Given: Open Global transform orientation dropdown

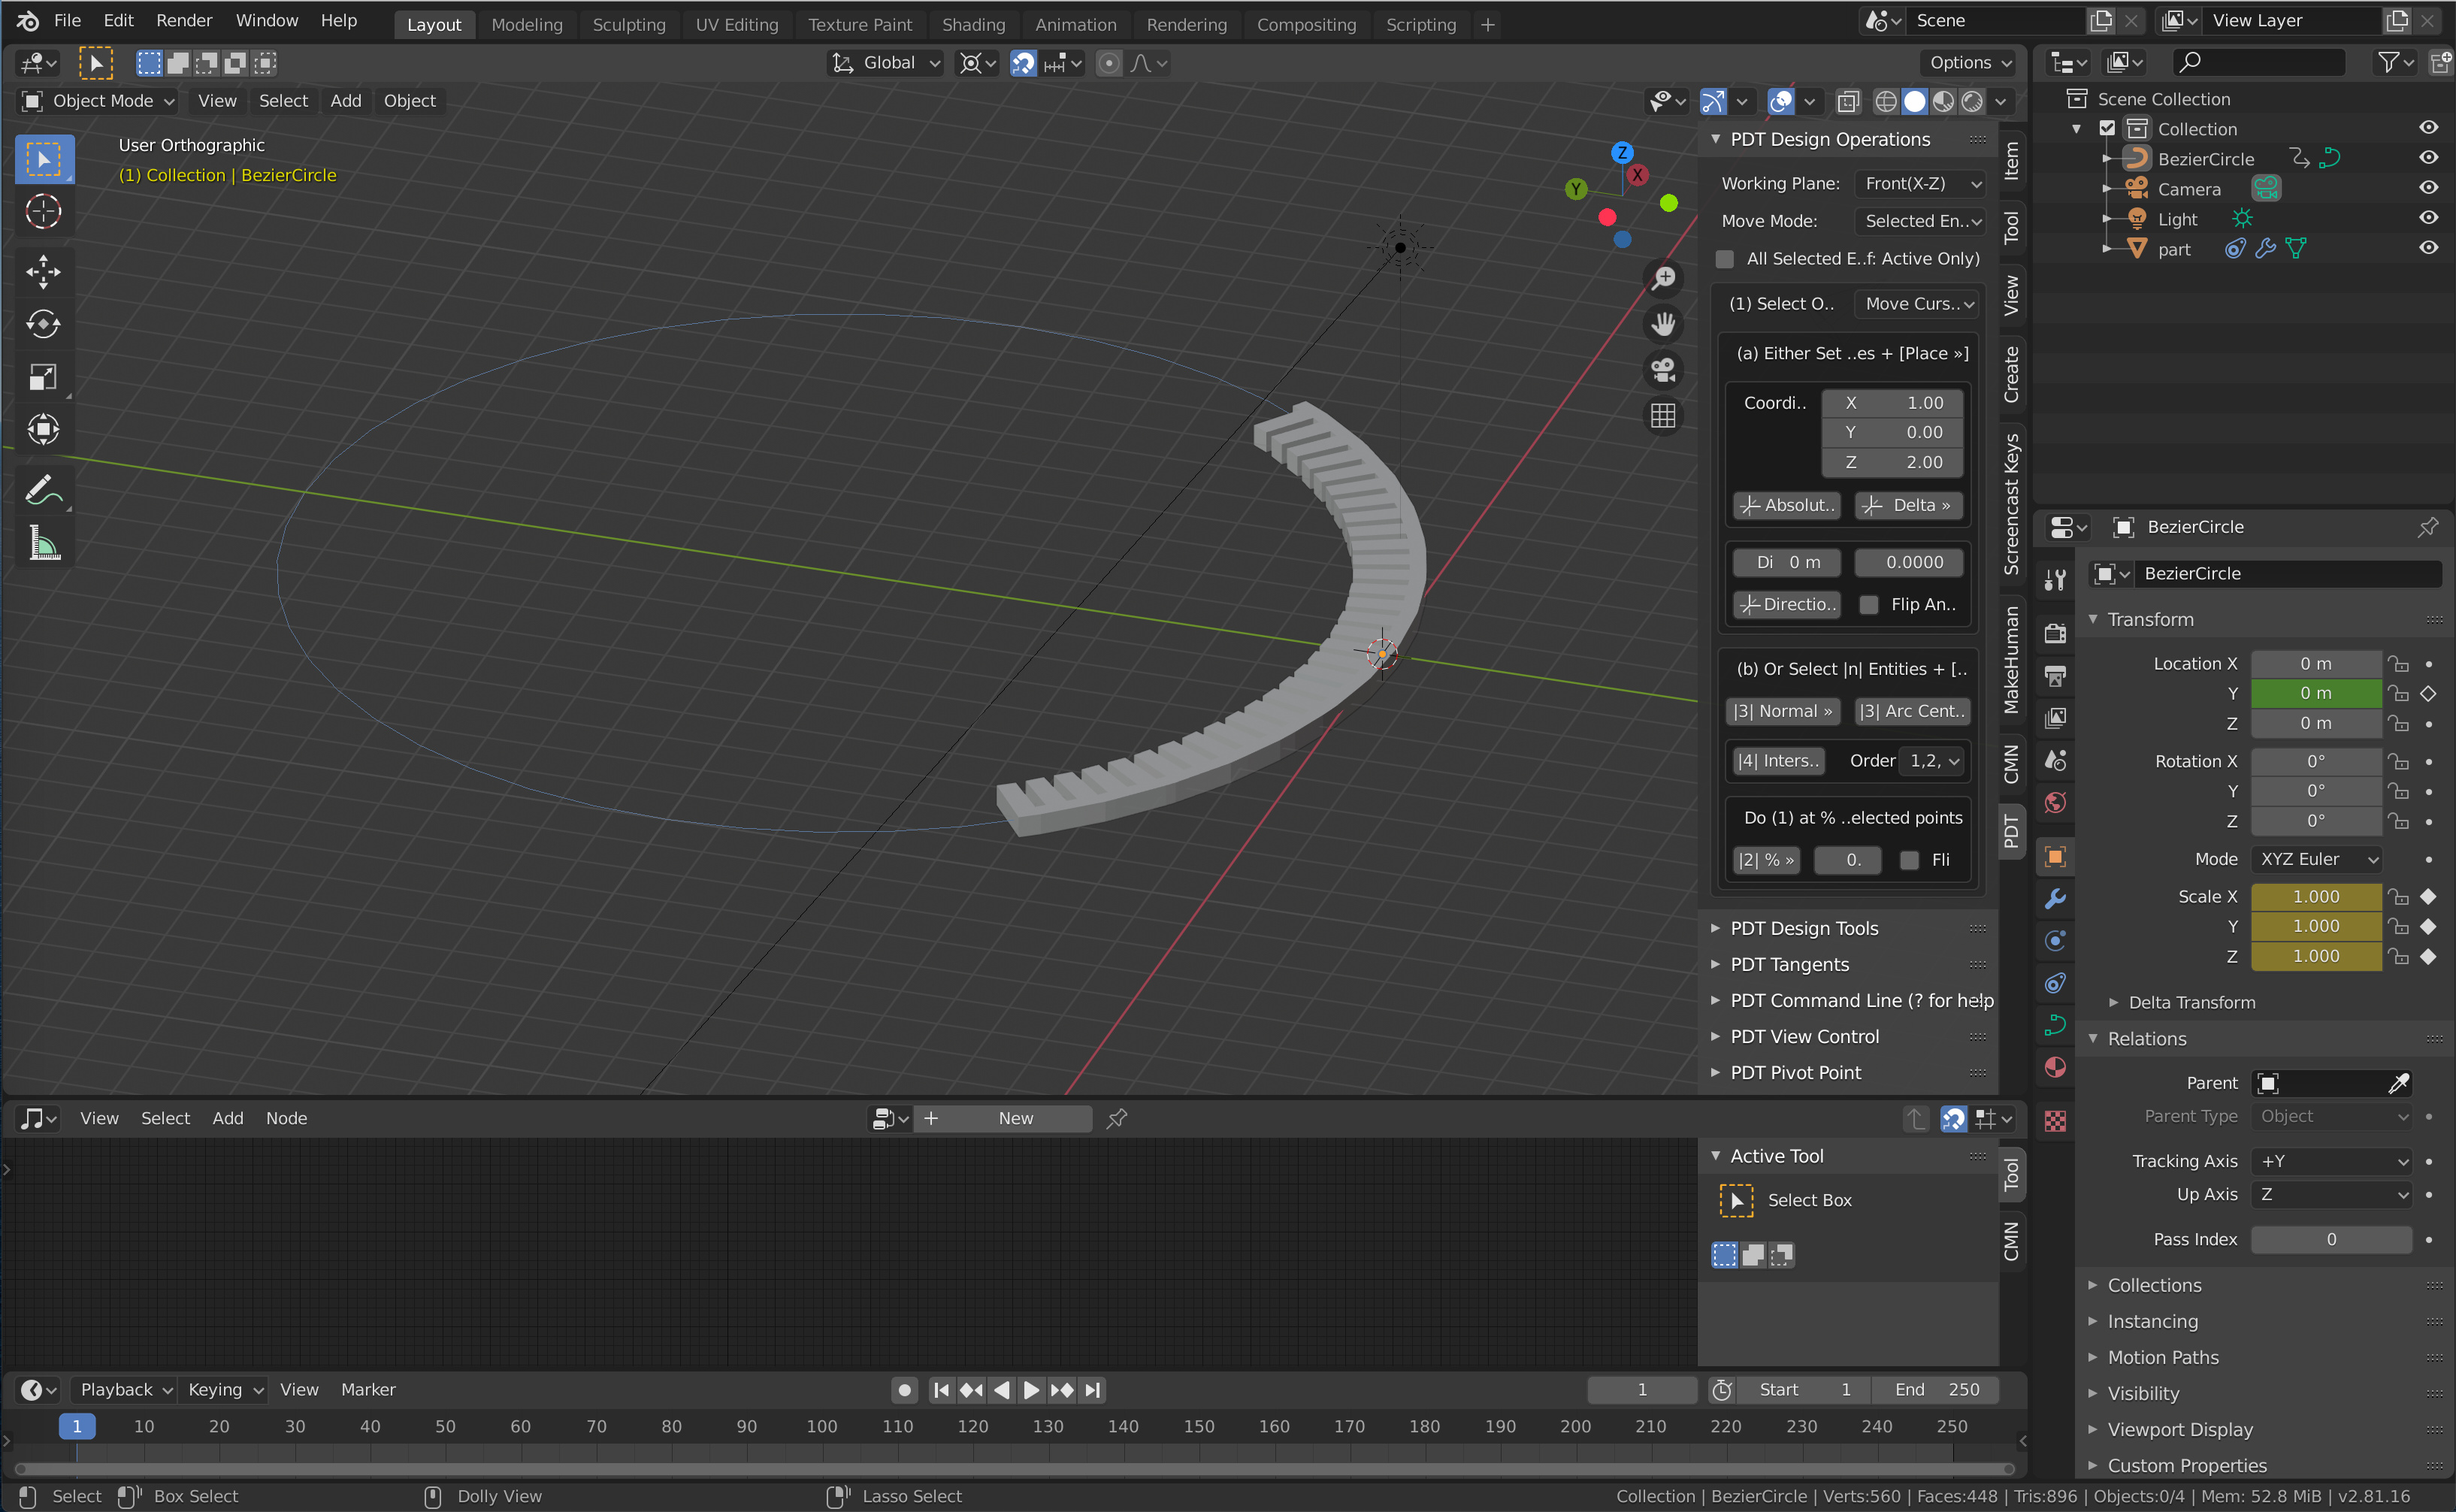Looking at the screenshot, I should [886, 63].
